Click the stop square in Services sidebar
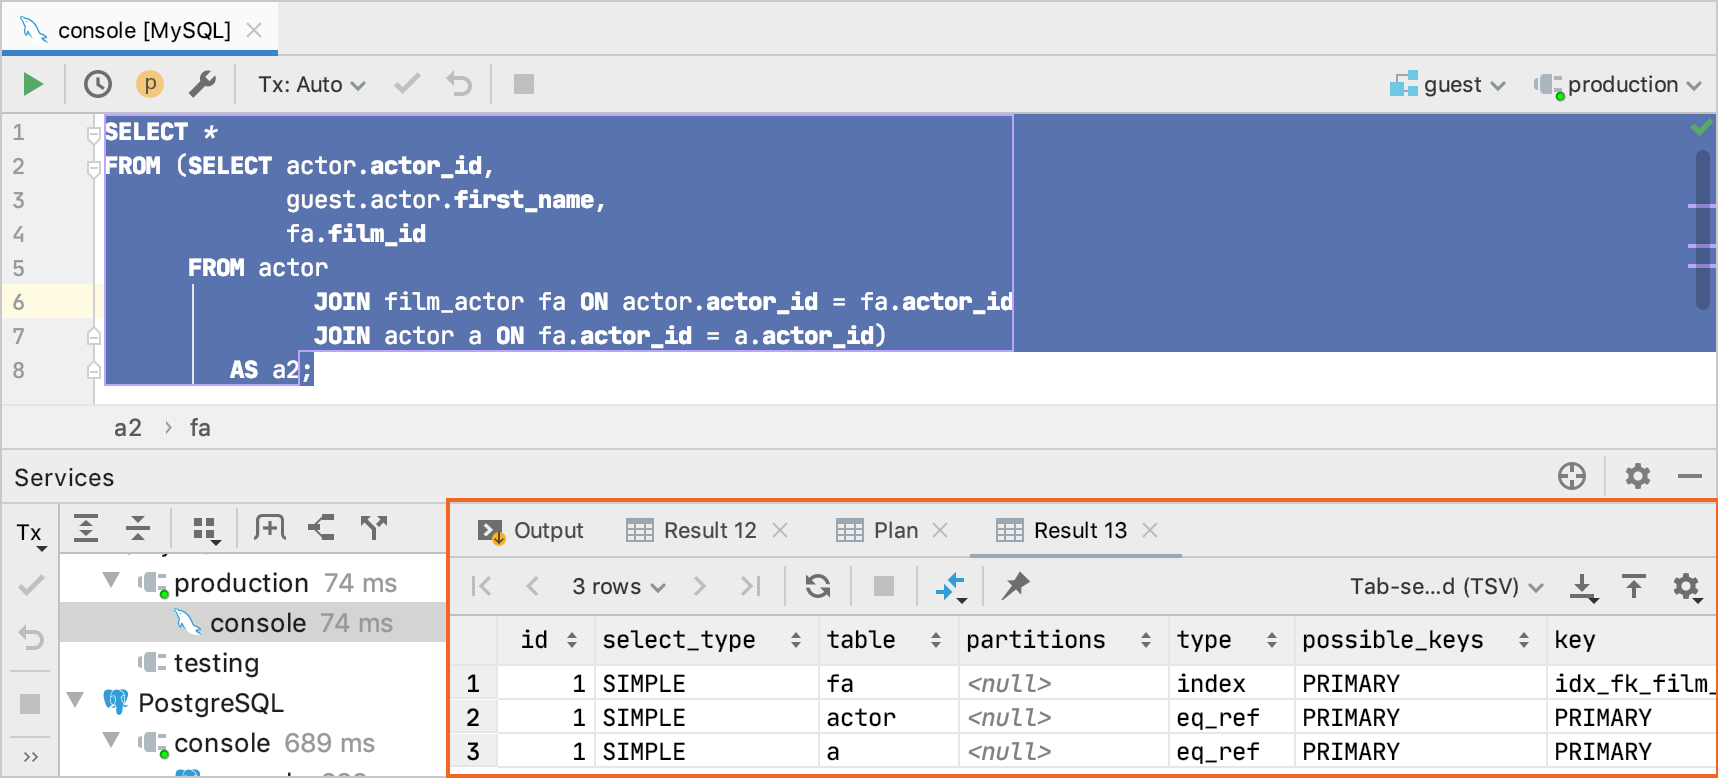The image size is (1718, 778). 30,704
